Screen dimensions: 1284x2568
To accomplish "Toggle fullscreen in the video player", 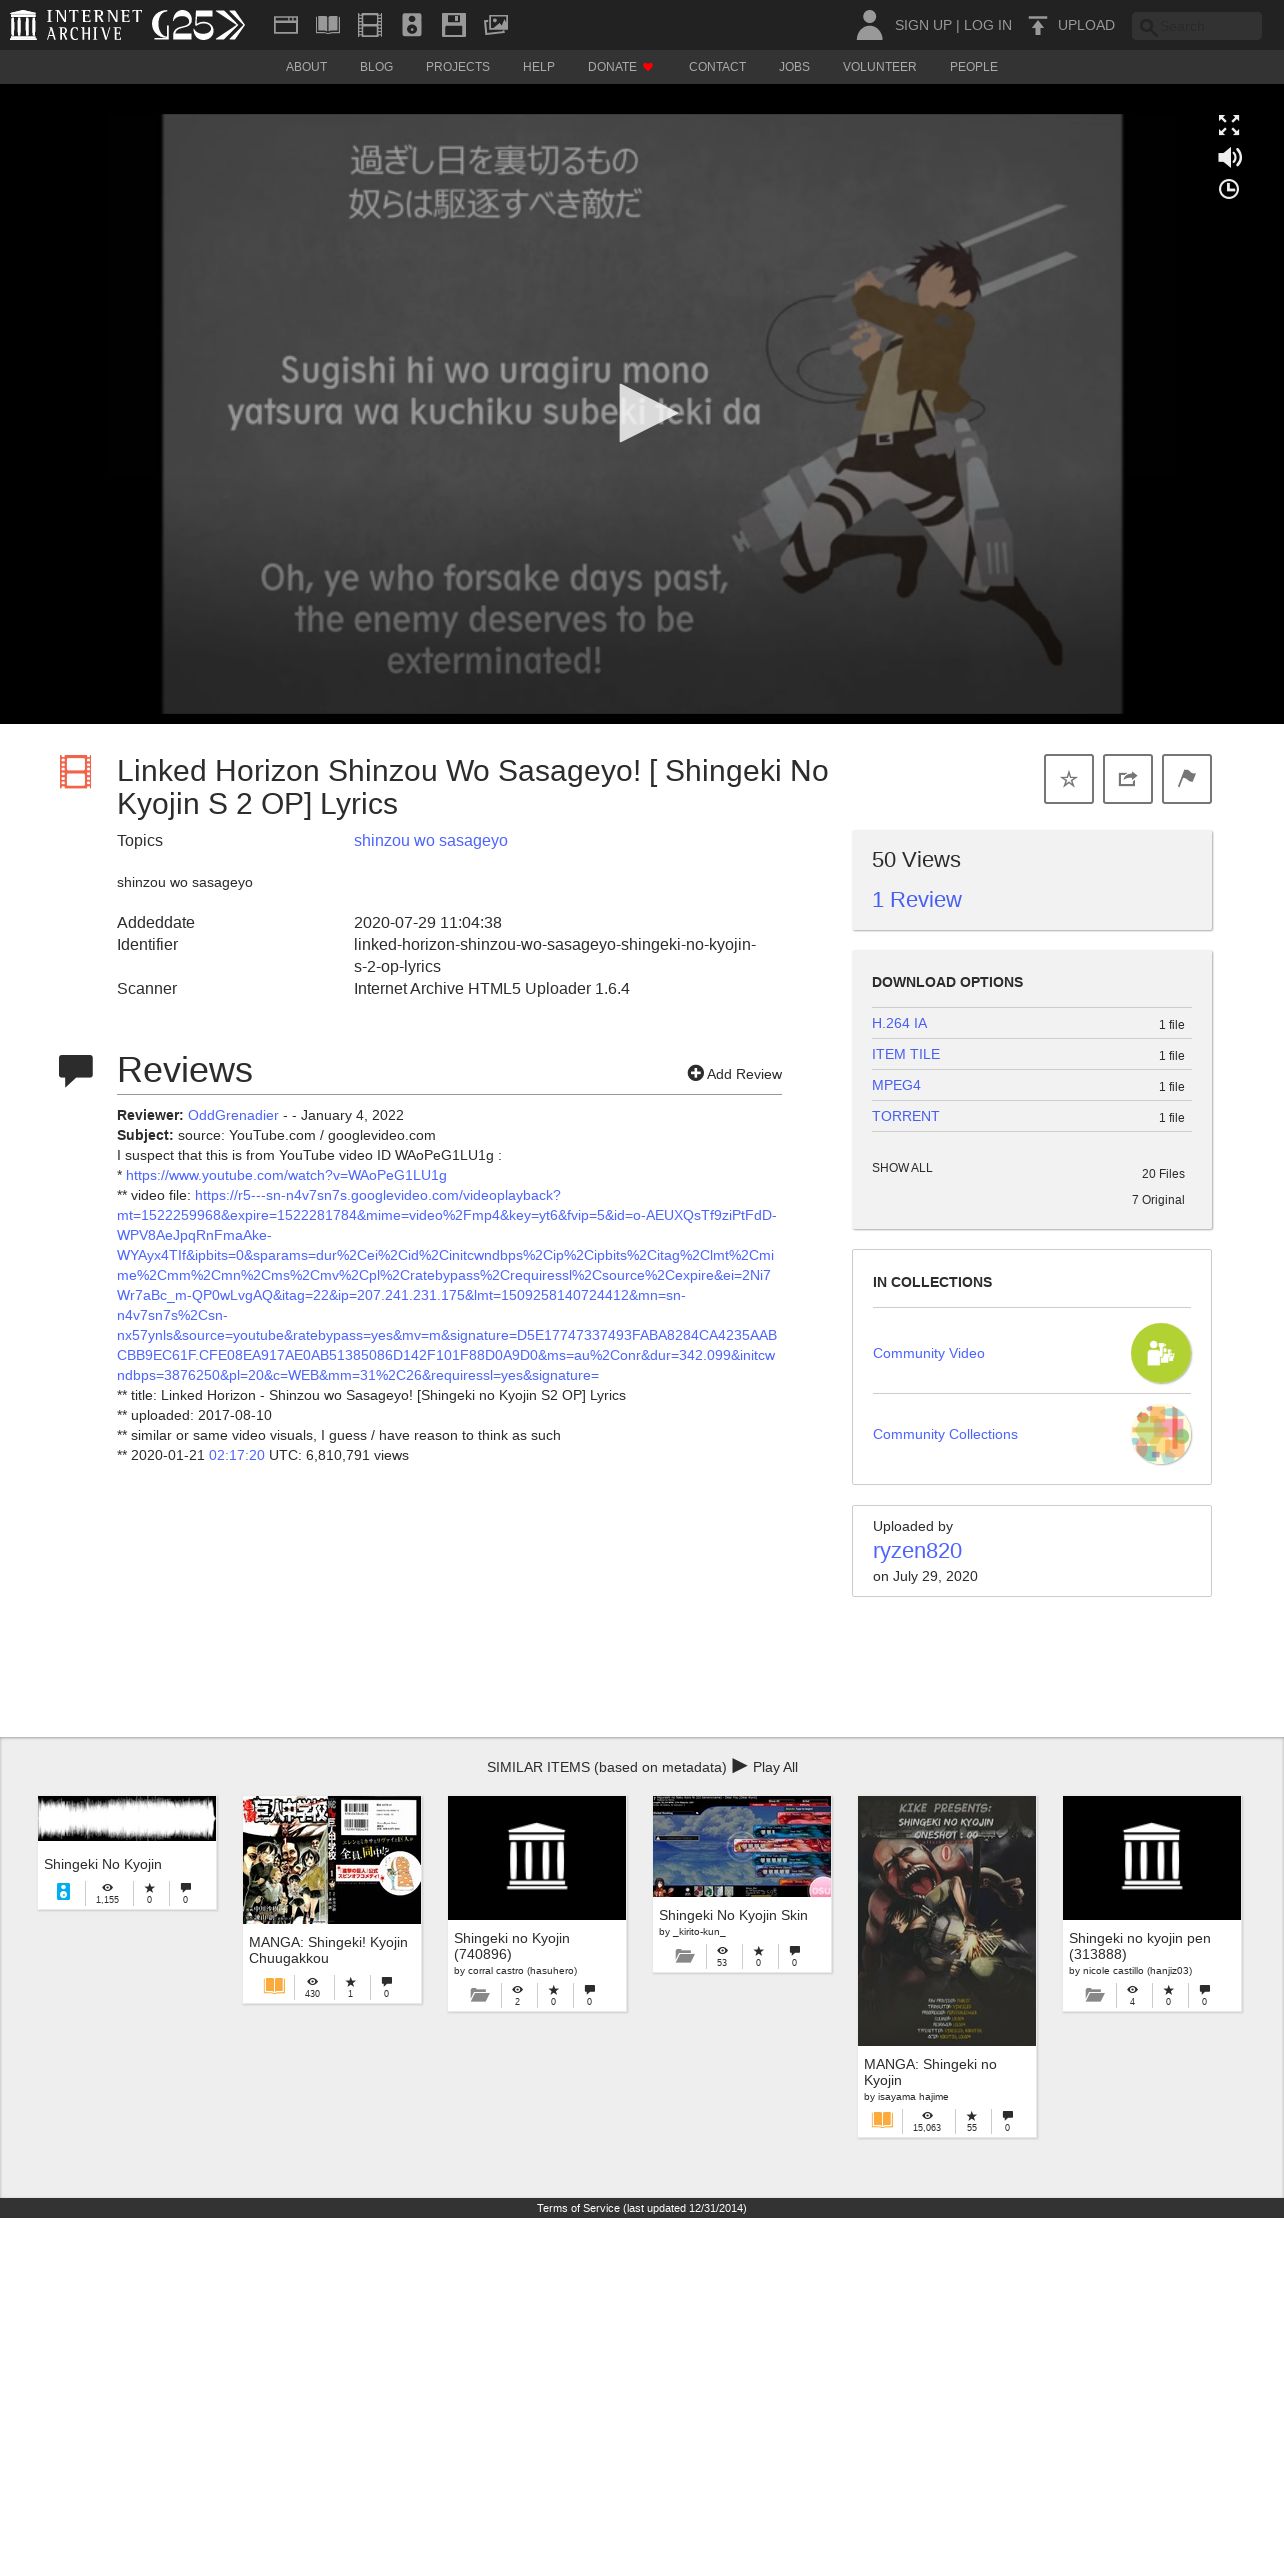I will coord(1229,125).
